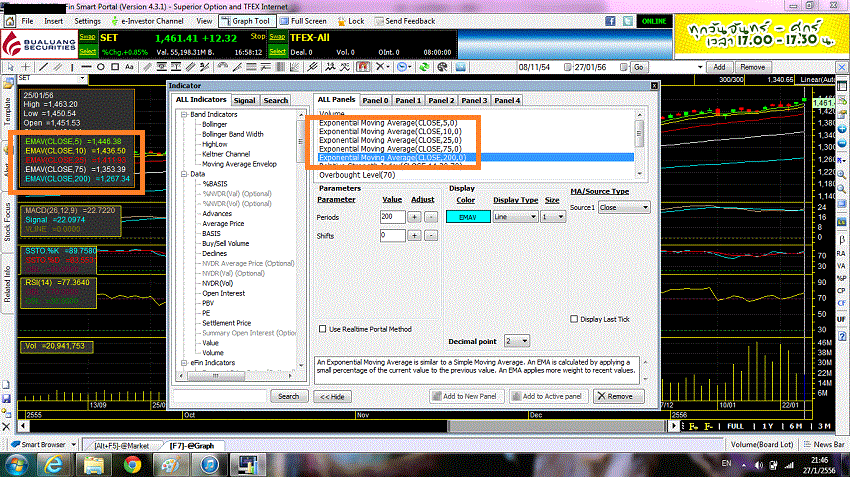Switch to the Search tab in Indicator

pos(275,100)
